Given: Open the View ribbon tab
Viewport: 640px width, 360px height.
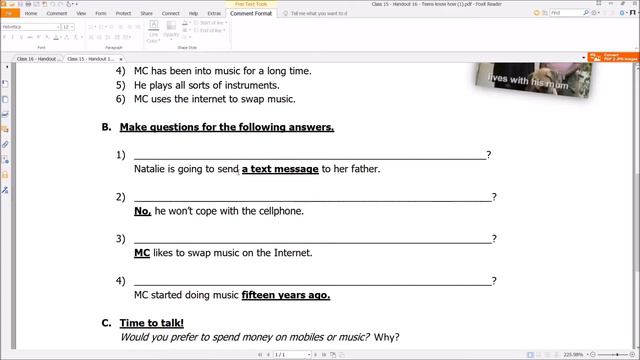Looking at the screenshot, I should [x=81, y=13].
